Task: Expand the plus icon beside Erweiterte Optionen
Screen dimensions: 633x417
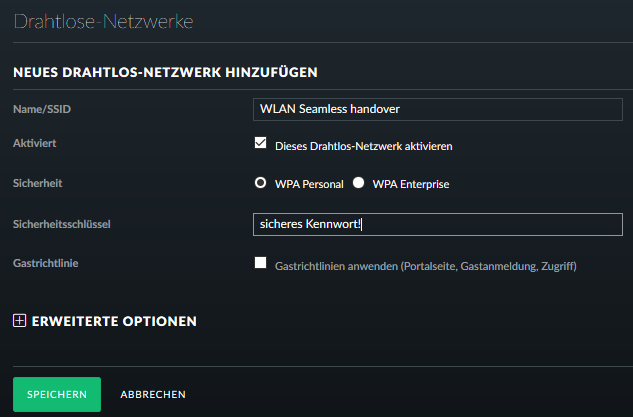Action: pos(19,321)
